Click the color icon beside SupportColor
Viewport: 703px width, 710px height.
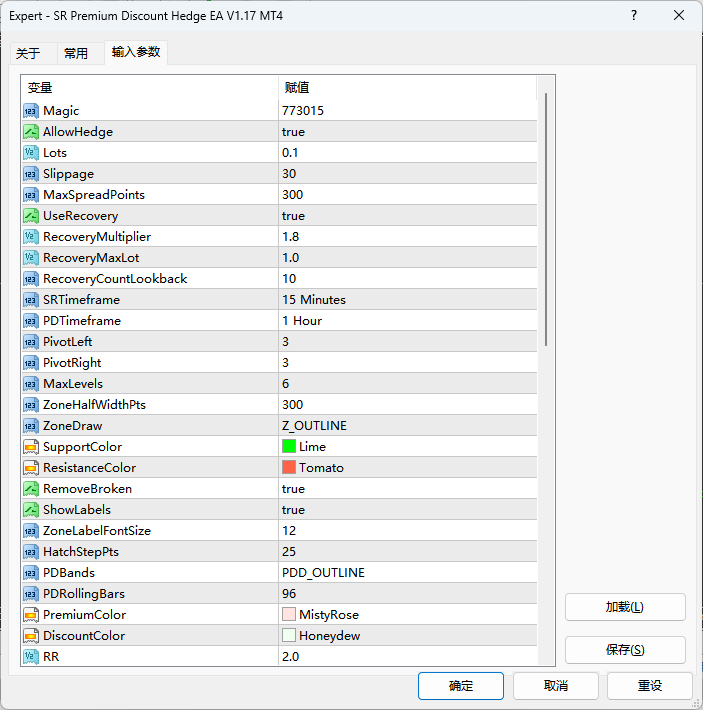tap(31, 447)
